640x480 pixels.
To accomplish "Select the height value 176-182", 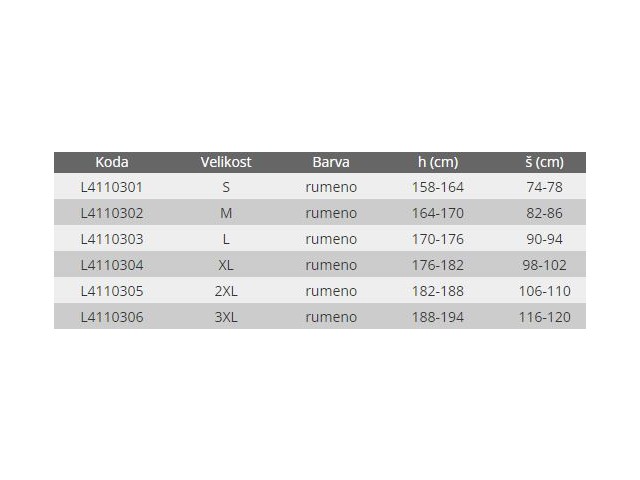I will point(436,265).
